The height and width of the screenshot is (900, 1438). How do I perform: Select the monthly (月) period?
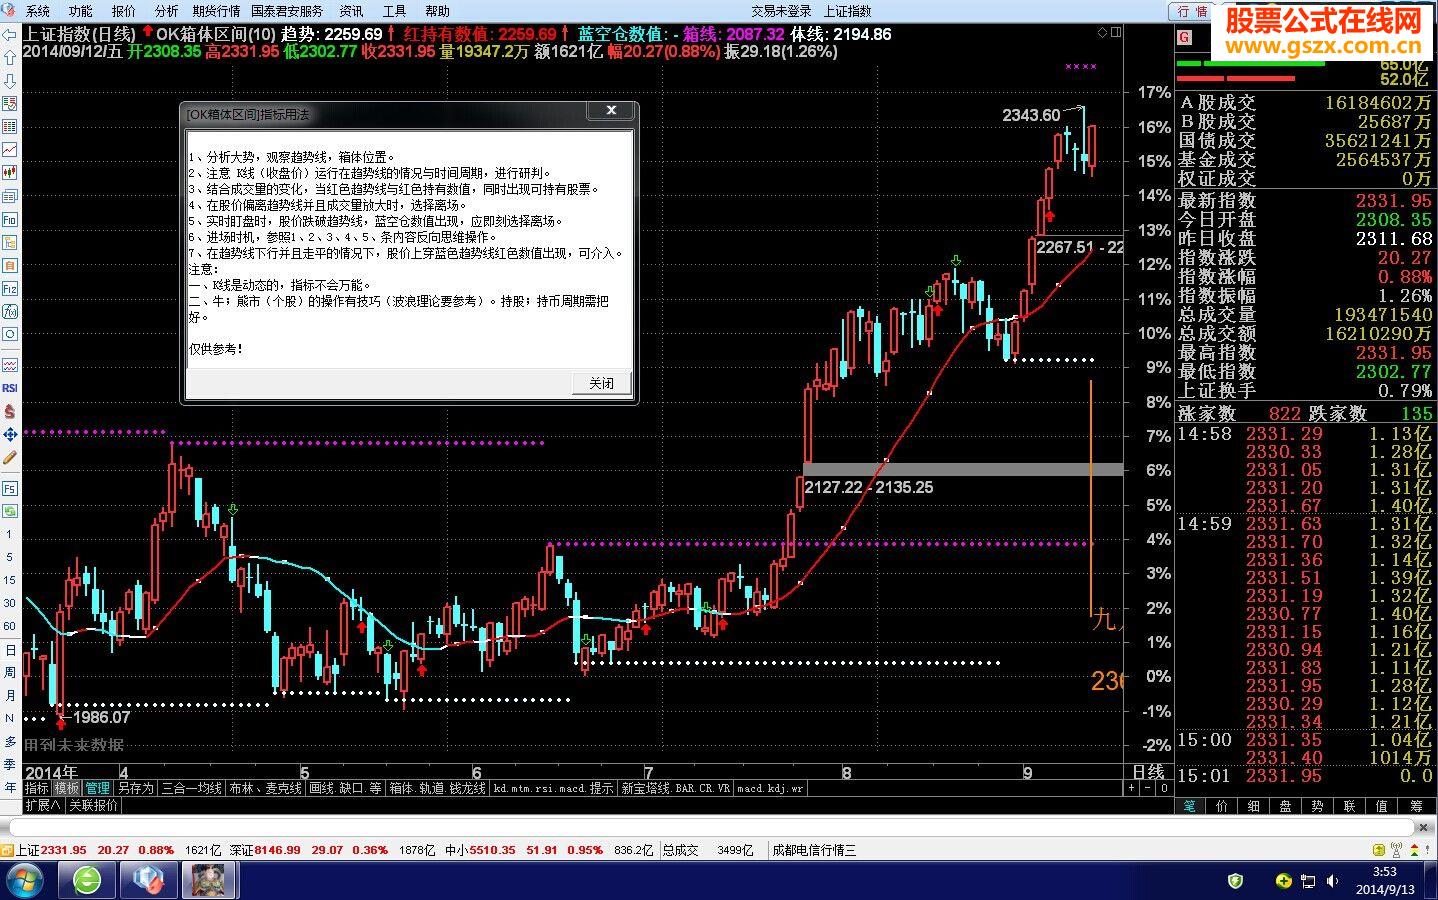point(9,695)
